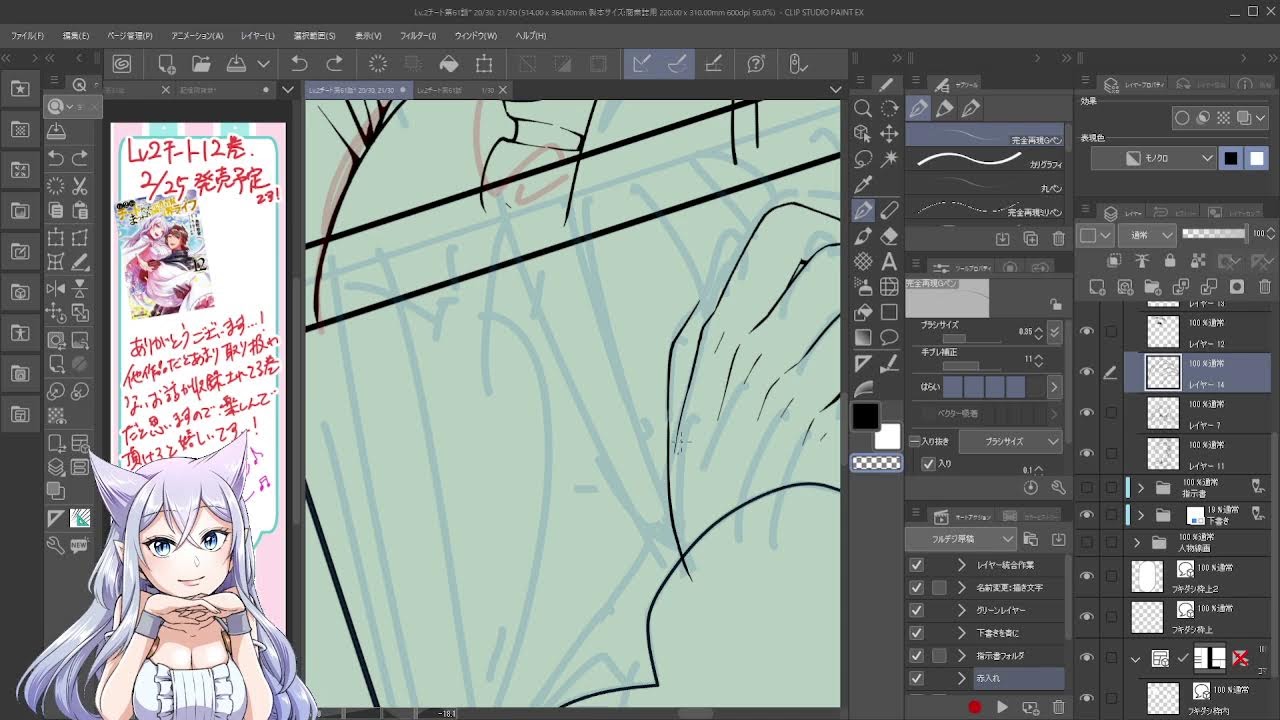
Task: Hide layer レイヤー 12 with its eye icon
Action: coord(1087,331)
